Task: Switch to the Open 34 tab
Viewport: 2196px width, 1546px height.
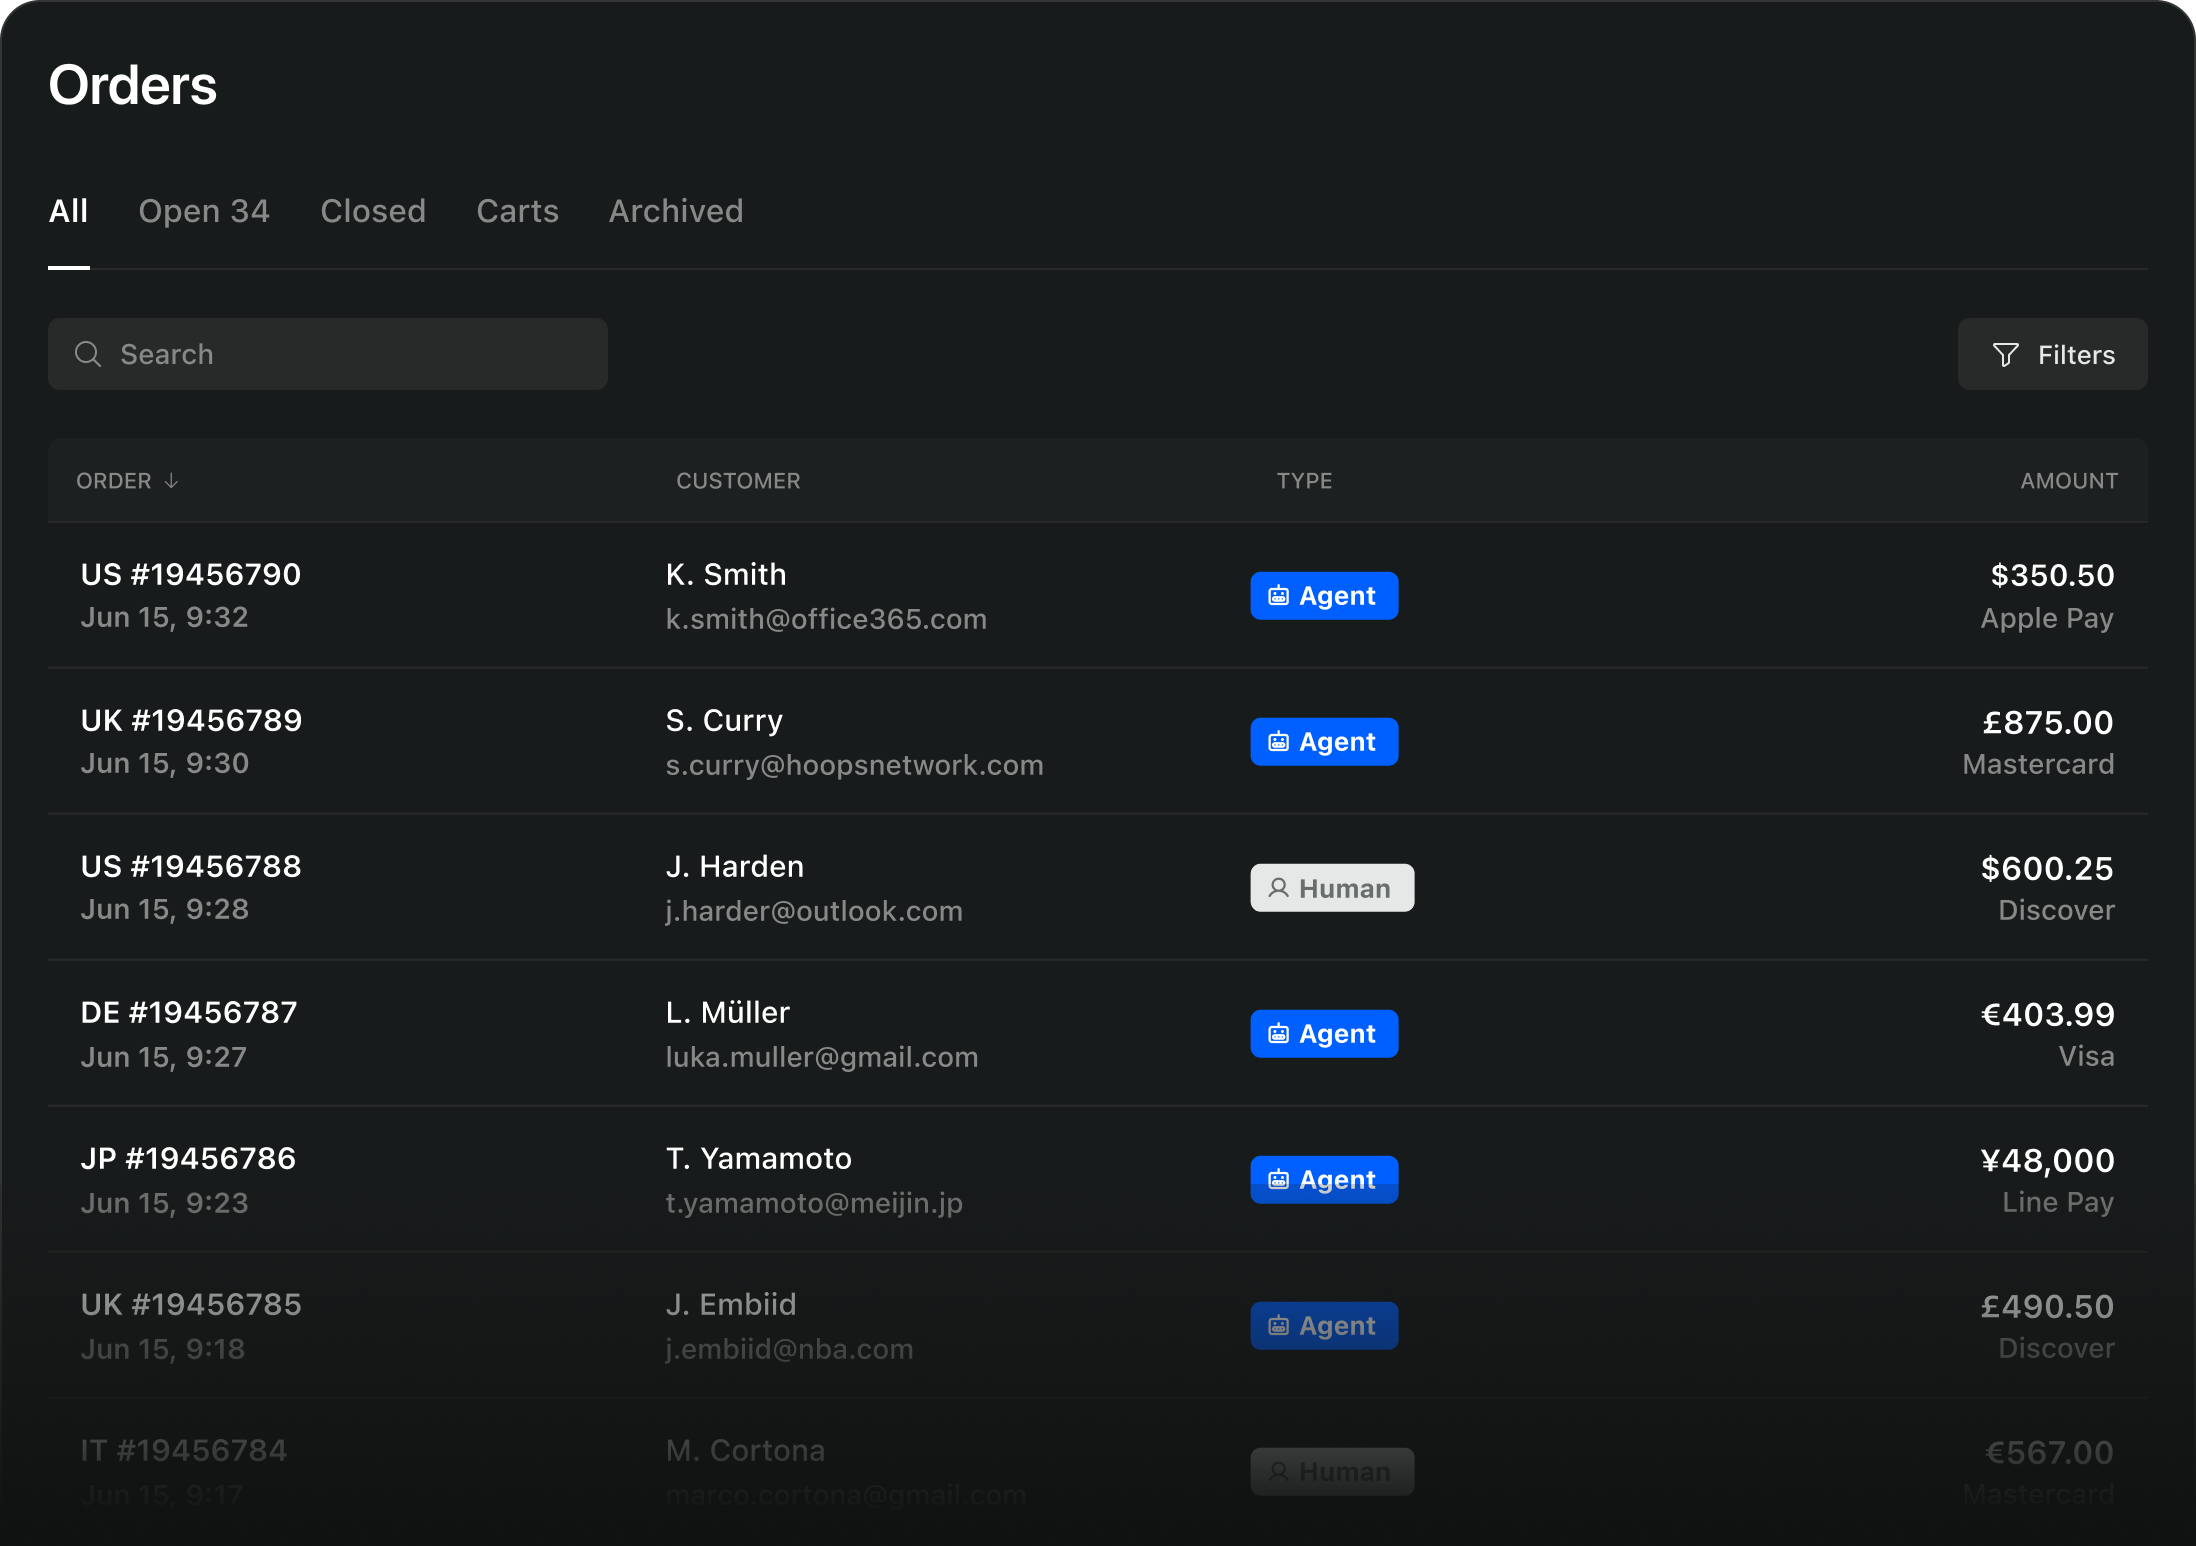Action: pyautogui.click(x=204, y=211)
